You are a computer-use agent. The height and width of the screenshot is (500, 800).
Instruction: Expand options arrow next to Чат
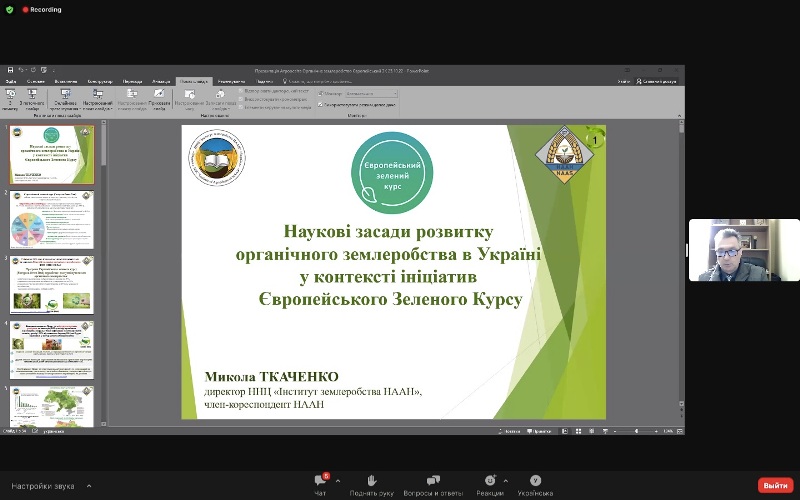coord(338,481)
